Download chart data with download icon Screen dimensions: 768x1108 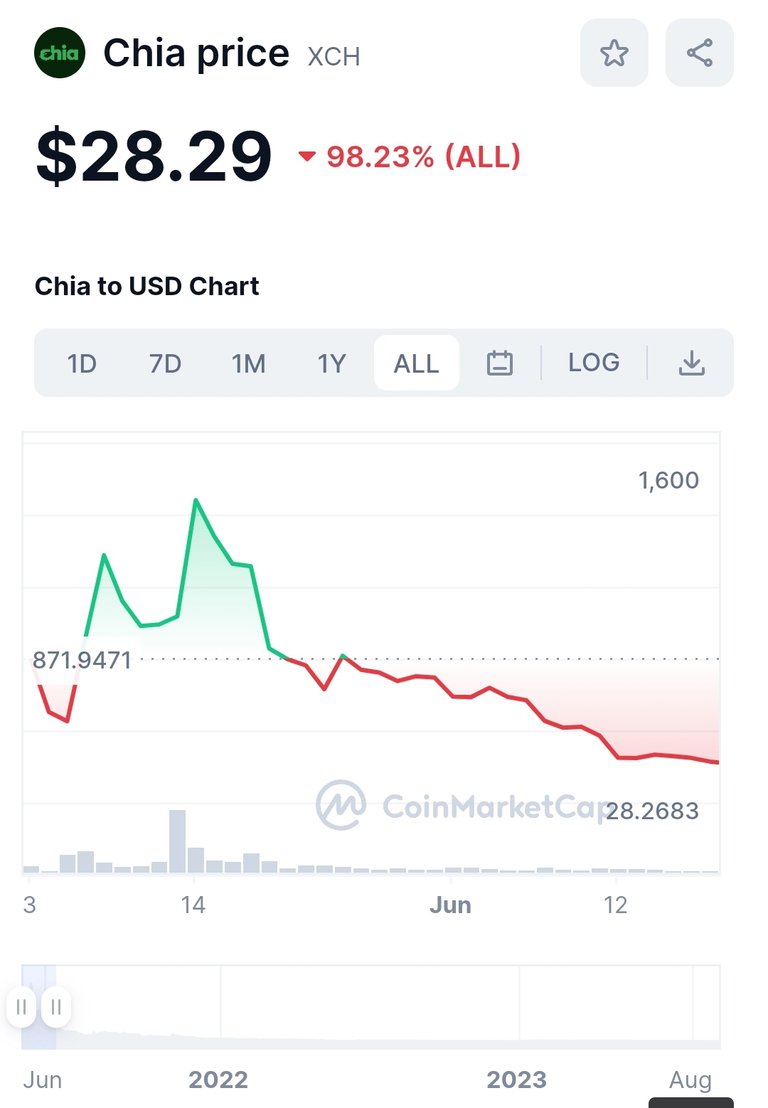[x=692, y=363]
